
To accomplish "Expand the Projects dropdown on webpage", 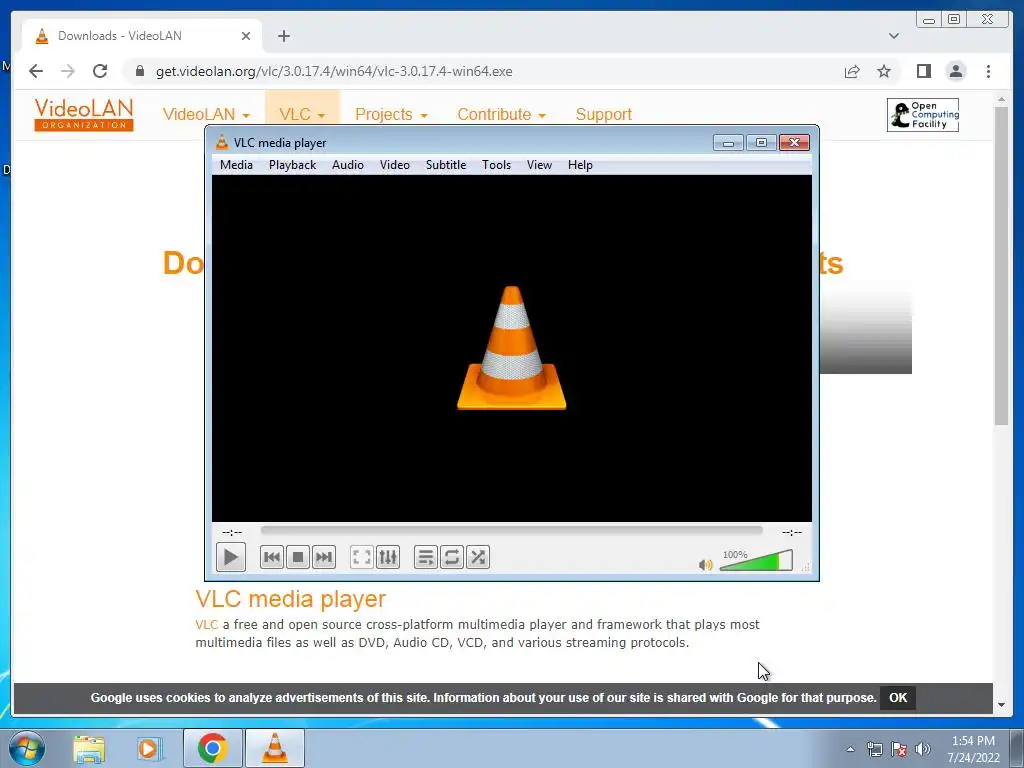I will [x=391, y=114].
